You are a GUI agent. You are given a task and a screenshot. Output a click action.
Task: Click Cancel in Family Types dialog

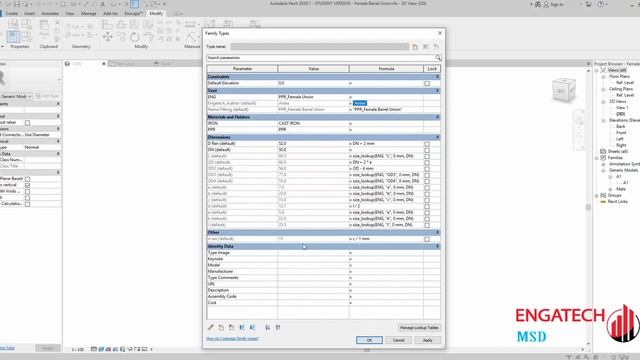tap(398, 340)
